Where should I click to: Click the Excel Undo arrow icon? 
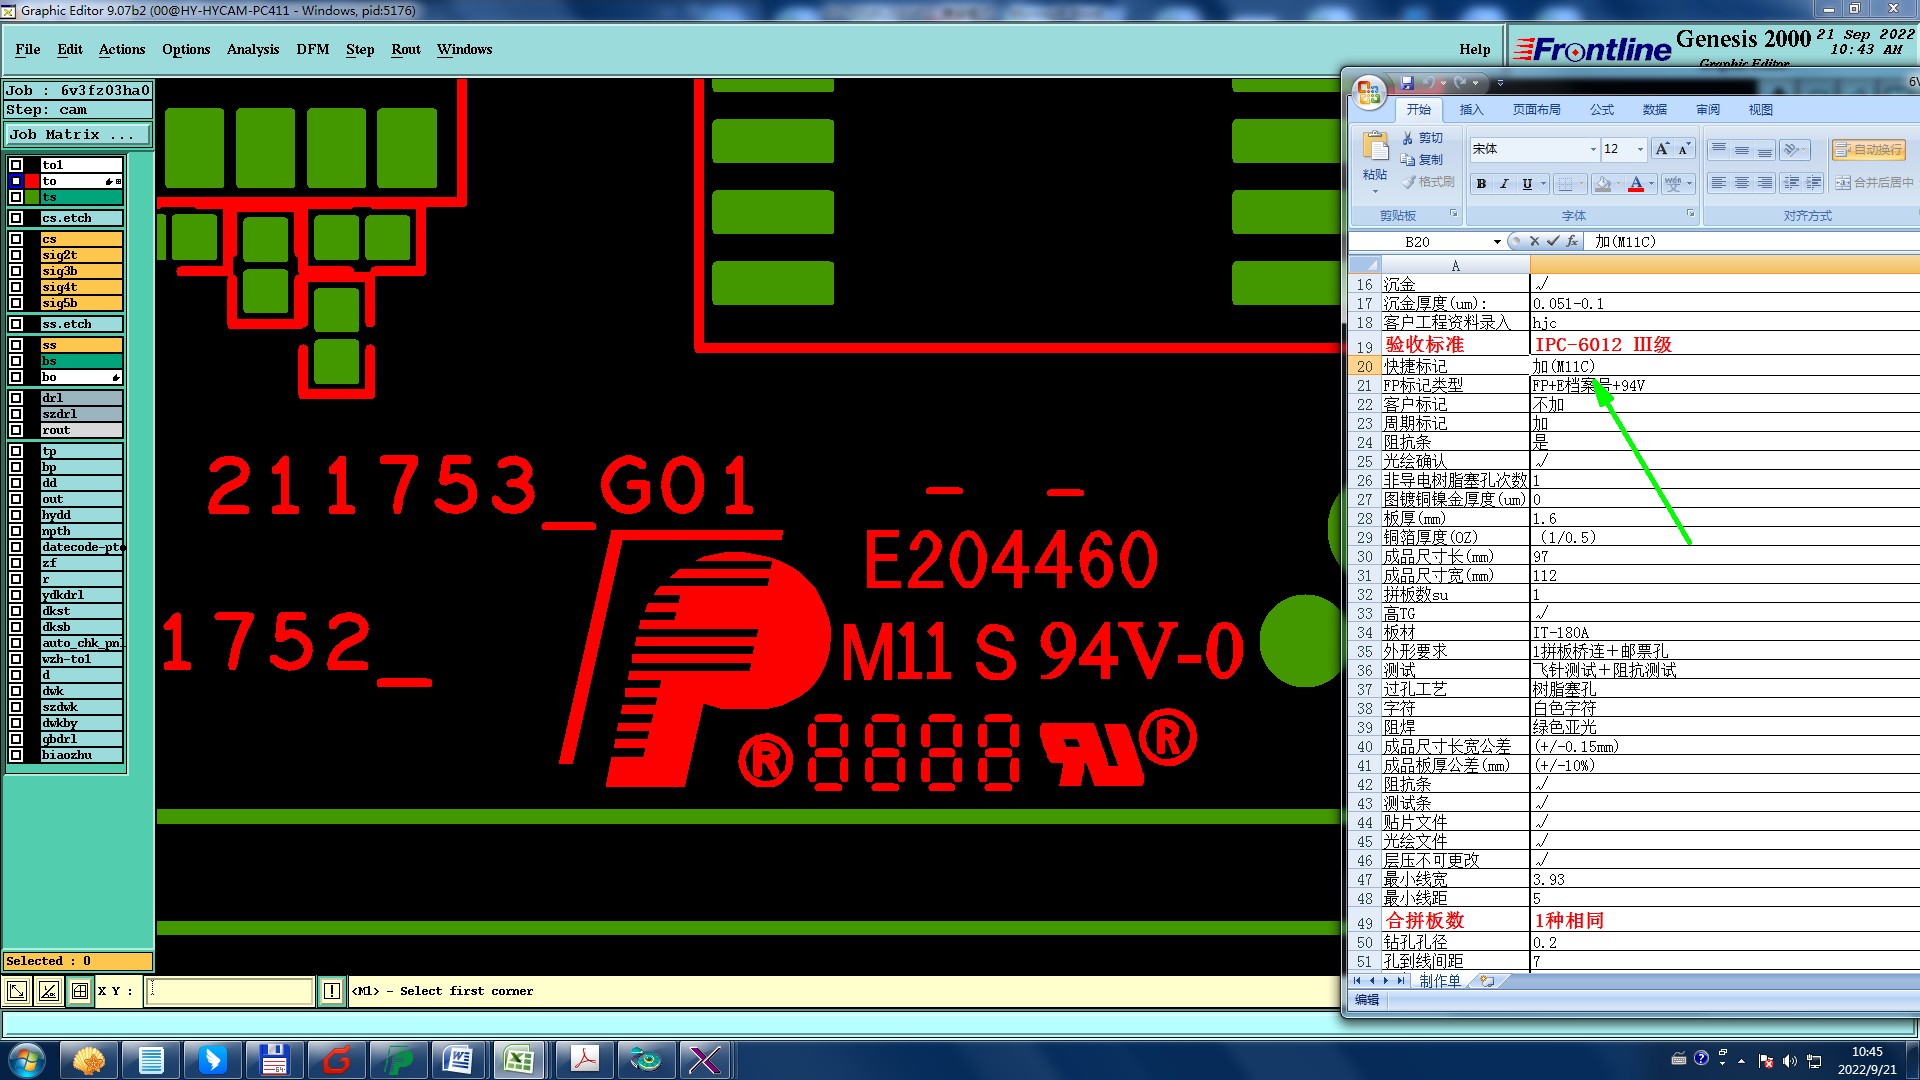[x=1428, y=83]
